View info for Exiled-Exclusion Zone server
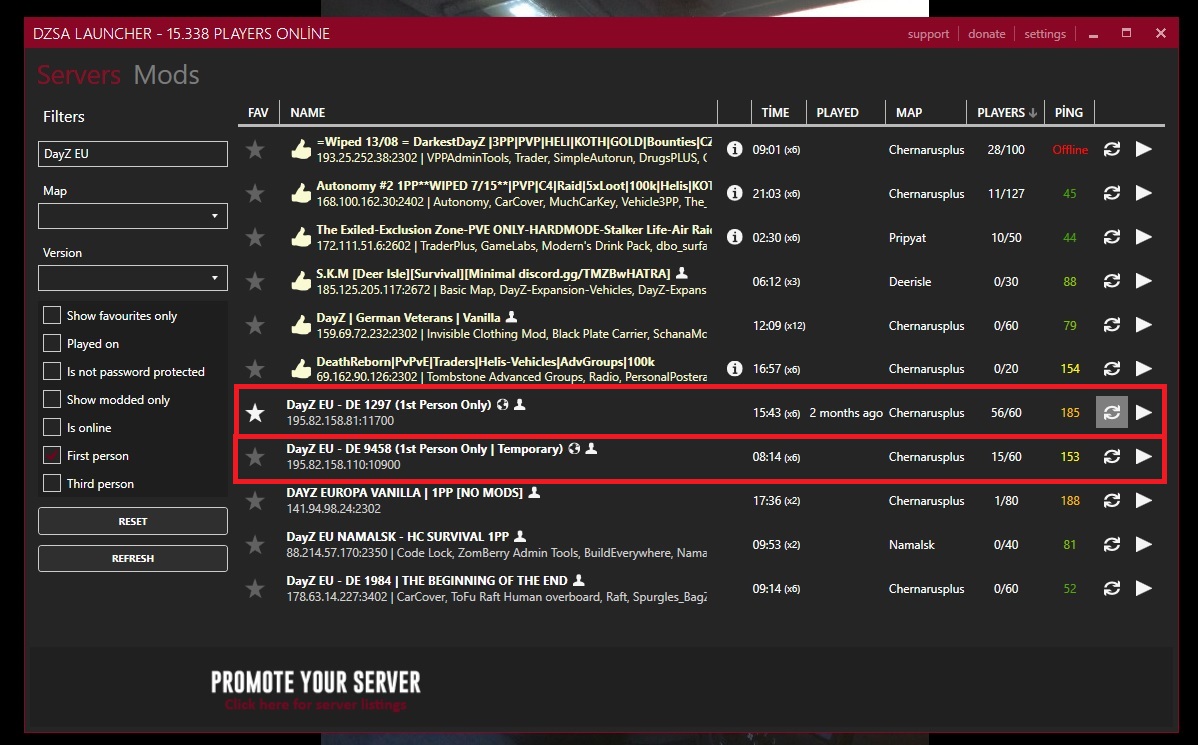The image size is (1198, 745). click(x=734, y=237)
